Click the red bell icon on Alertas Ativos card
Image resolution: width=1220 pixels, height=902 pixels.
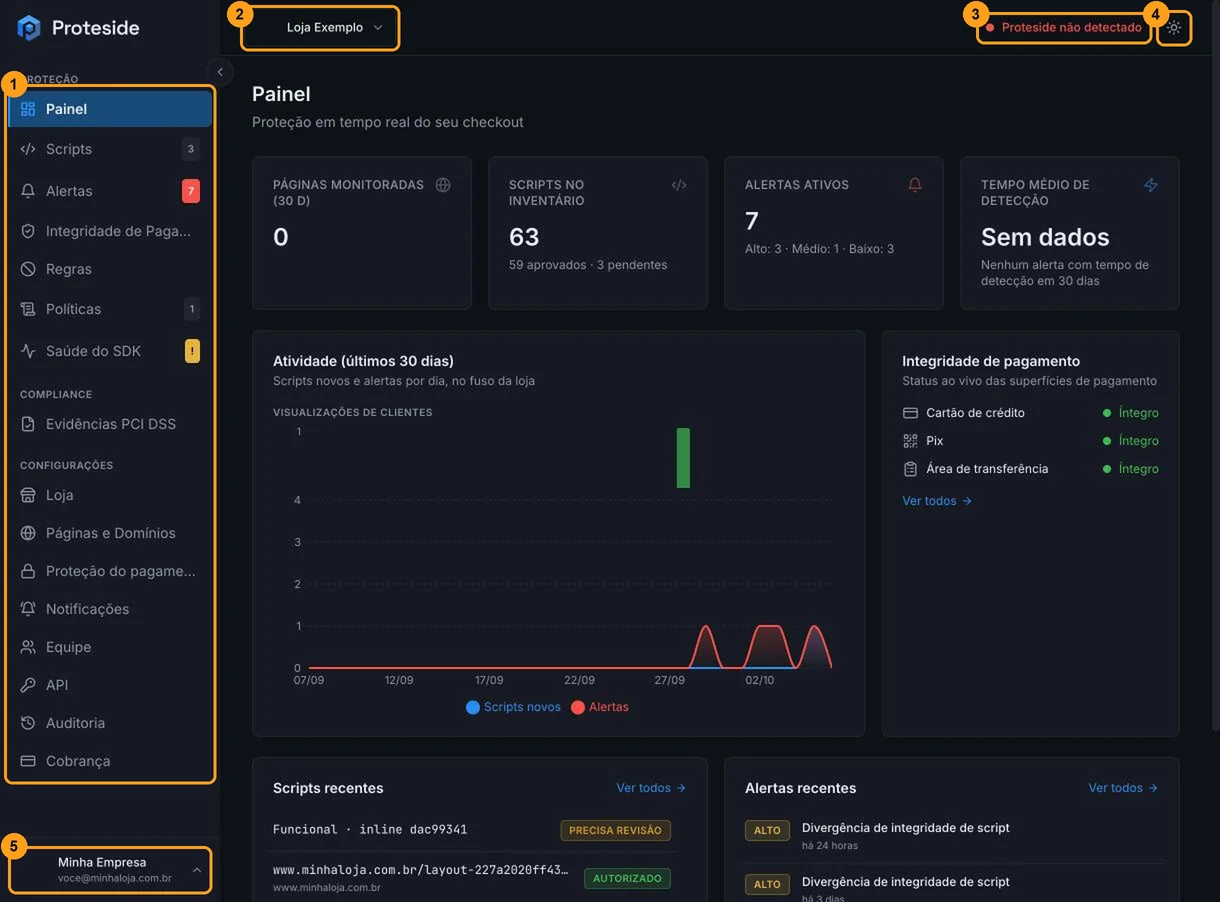click(915, 185)
